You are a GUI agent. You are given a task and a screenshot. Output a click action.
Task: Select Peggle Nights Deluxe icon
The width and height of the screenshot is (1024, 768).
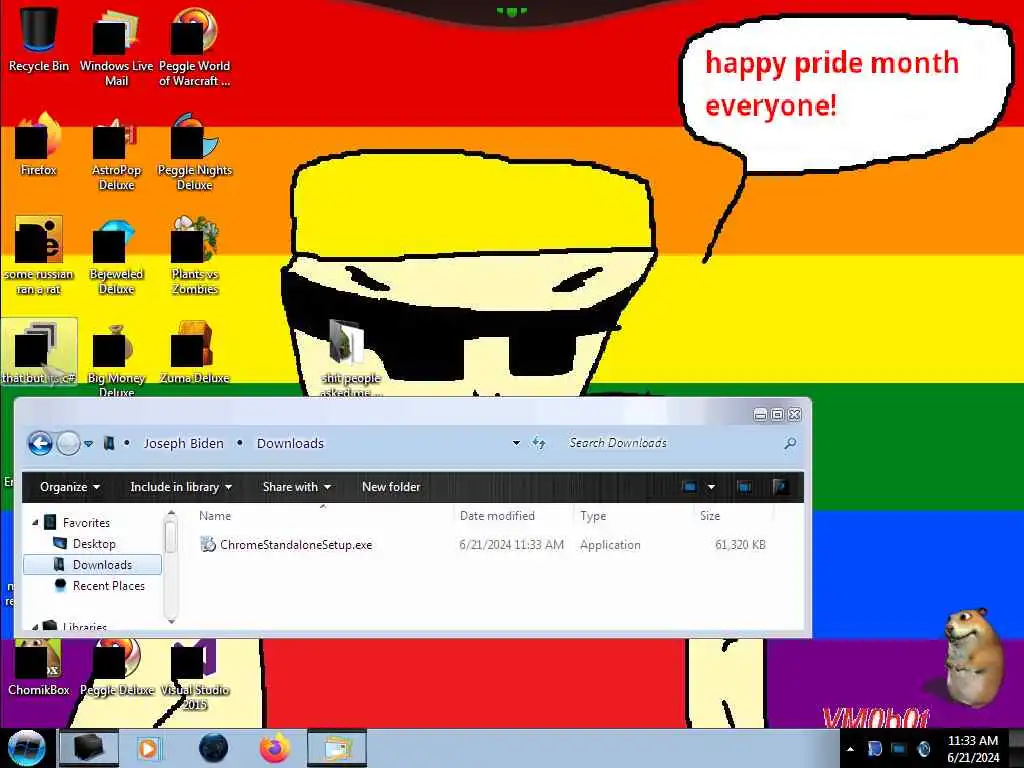pos(195,152)
